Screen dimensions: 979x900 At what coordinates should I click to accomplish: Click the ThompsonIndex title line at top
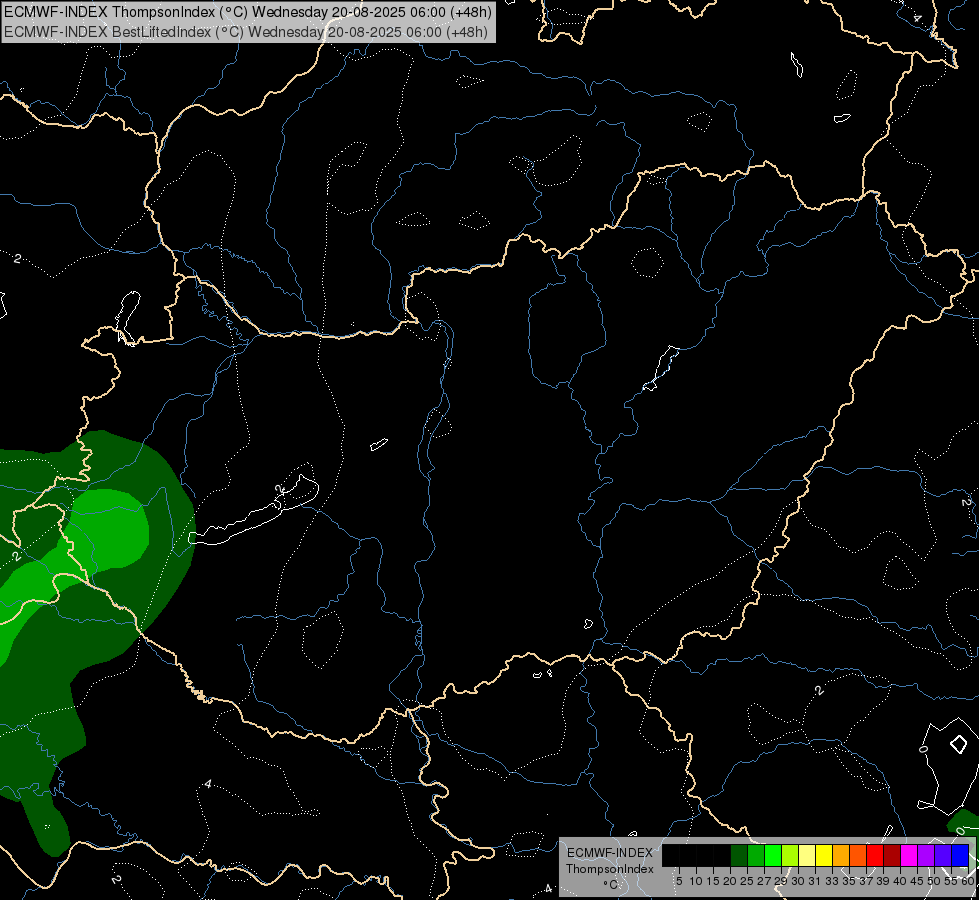[x=248, y=11]
